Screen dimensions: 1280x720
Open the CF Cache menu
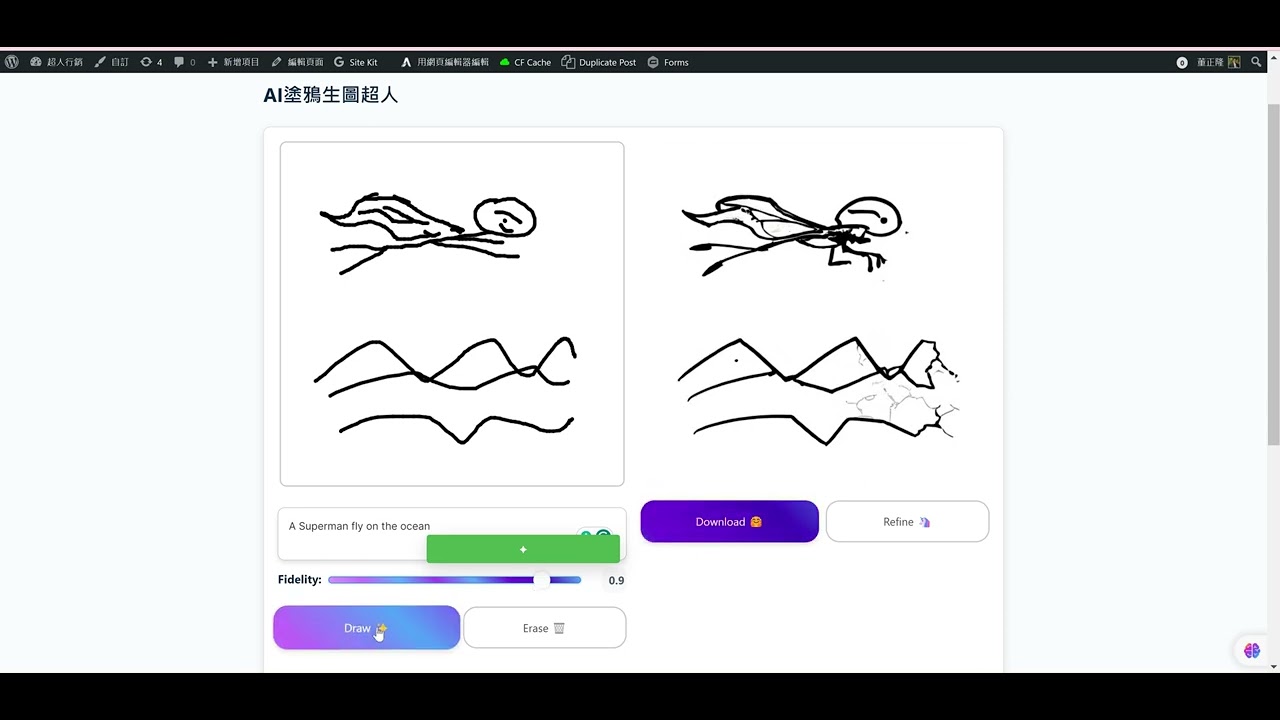(525, 62)
